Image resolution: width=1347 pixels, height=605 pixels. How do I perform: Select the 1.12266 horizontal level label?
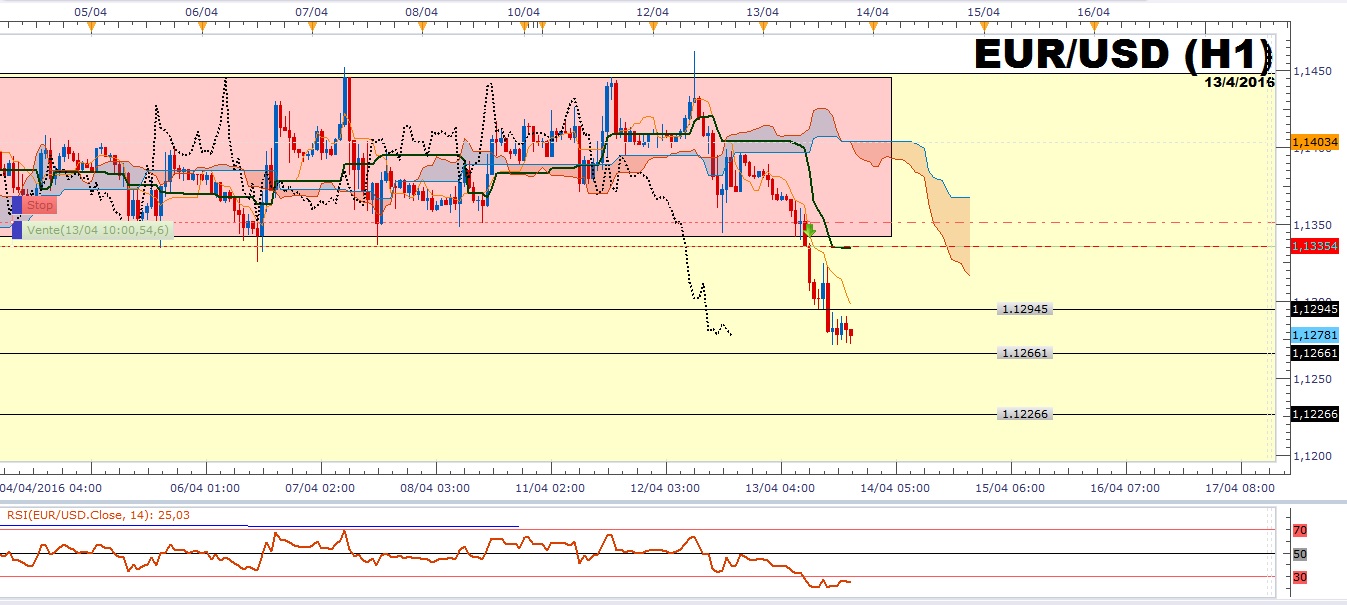(1025, 414)
